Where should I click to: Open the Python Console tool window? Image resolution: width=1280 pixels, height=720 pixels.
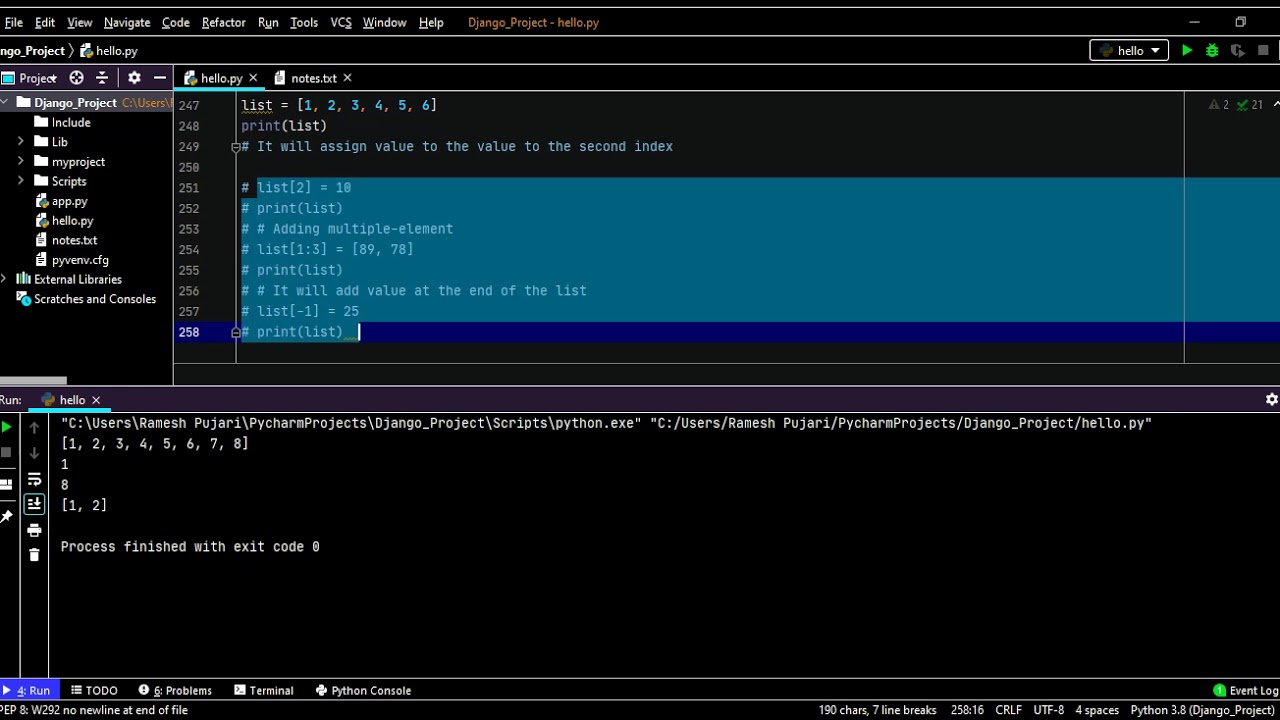(363, 690)
